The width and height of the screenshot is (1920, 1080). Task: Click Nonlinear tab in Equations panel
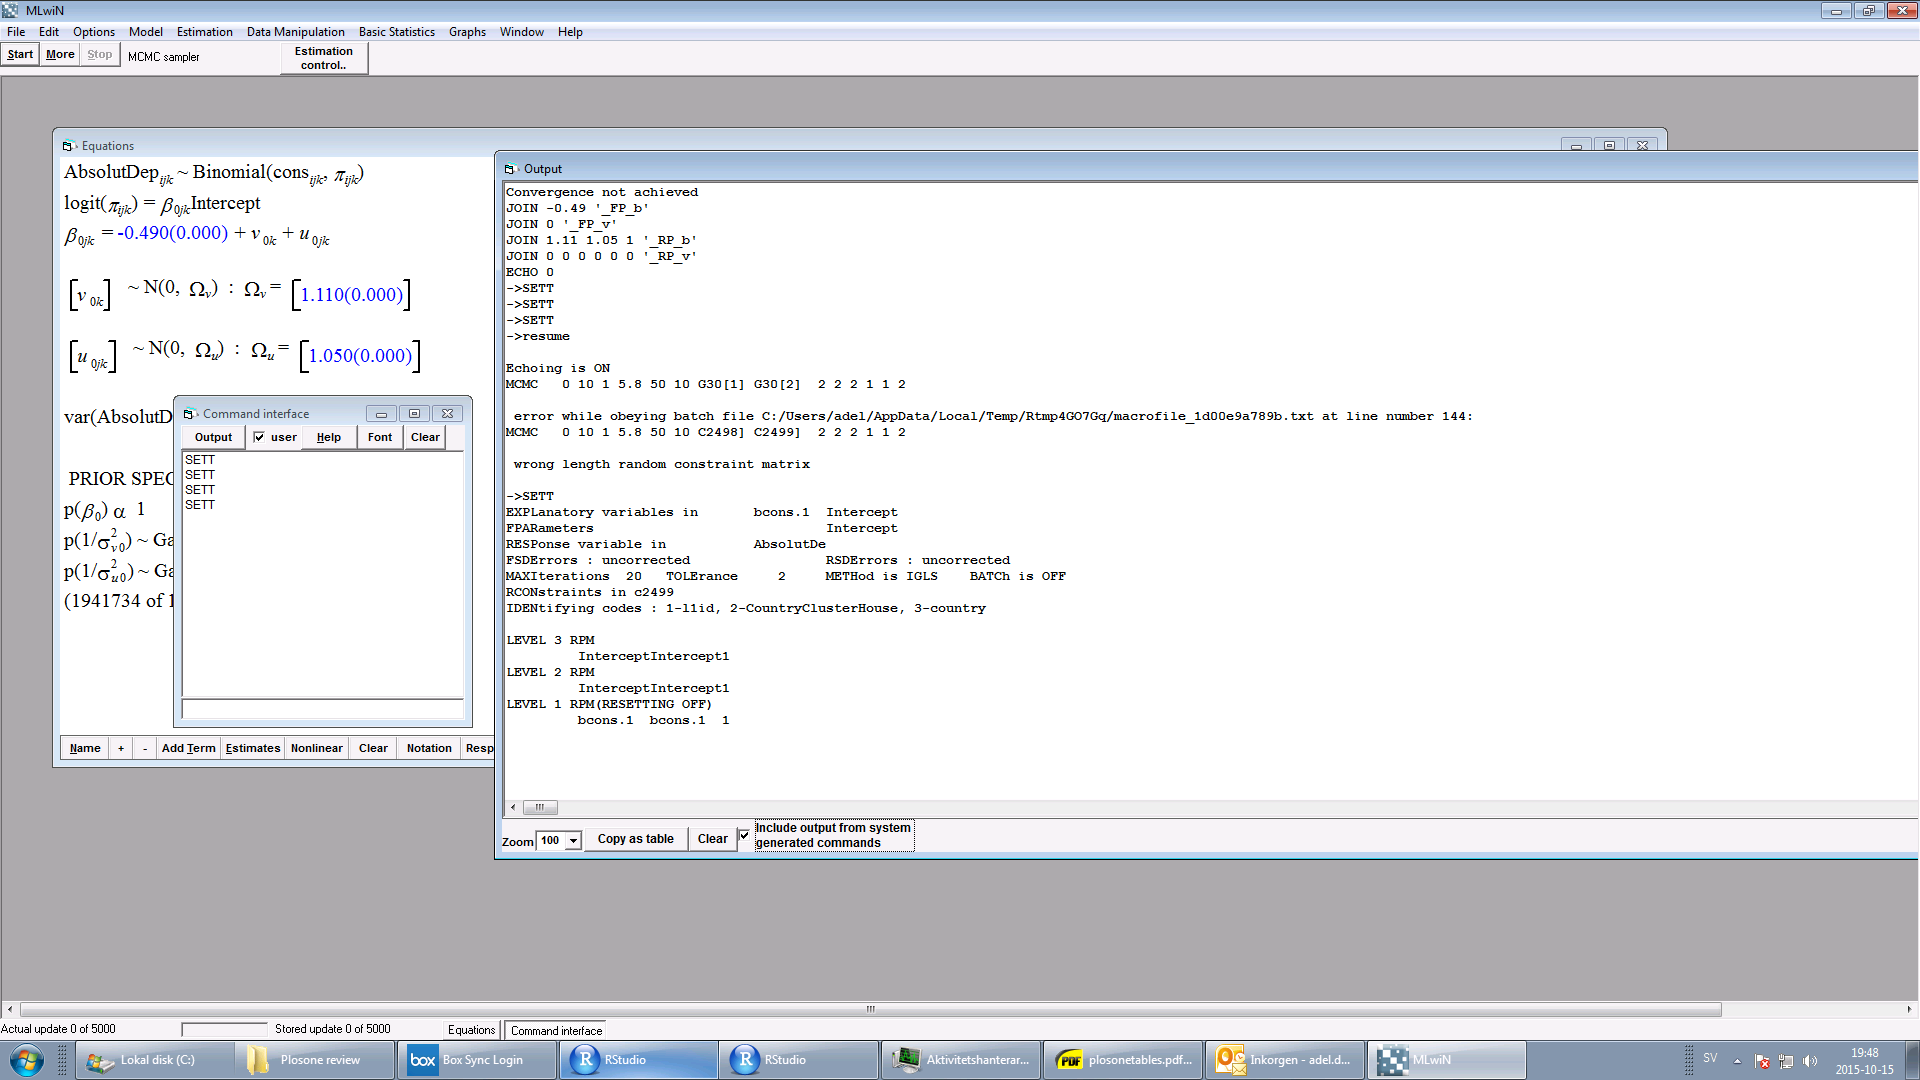click(315, 748)
